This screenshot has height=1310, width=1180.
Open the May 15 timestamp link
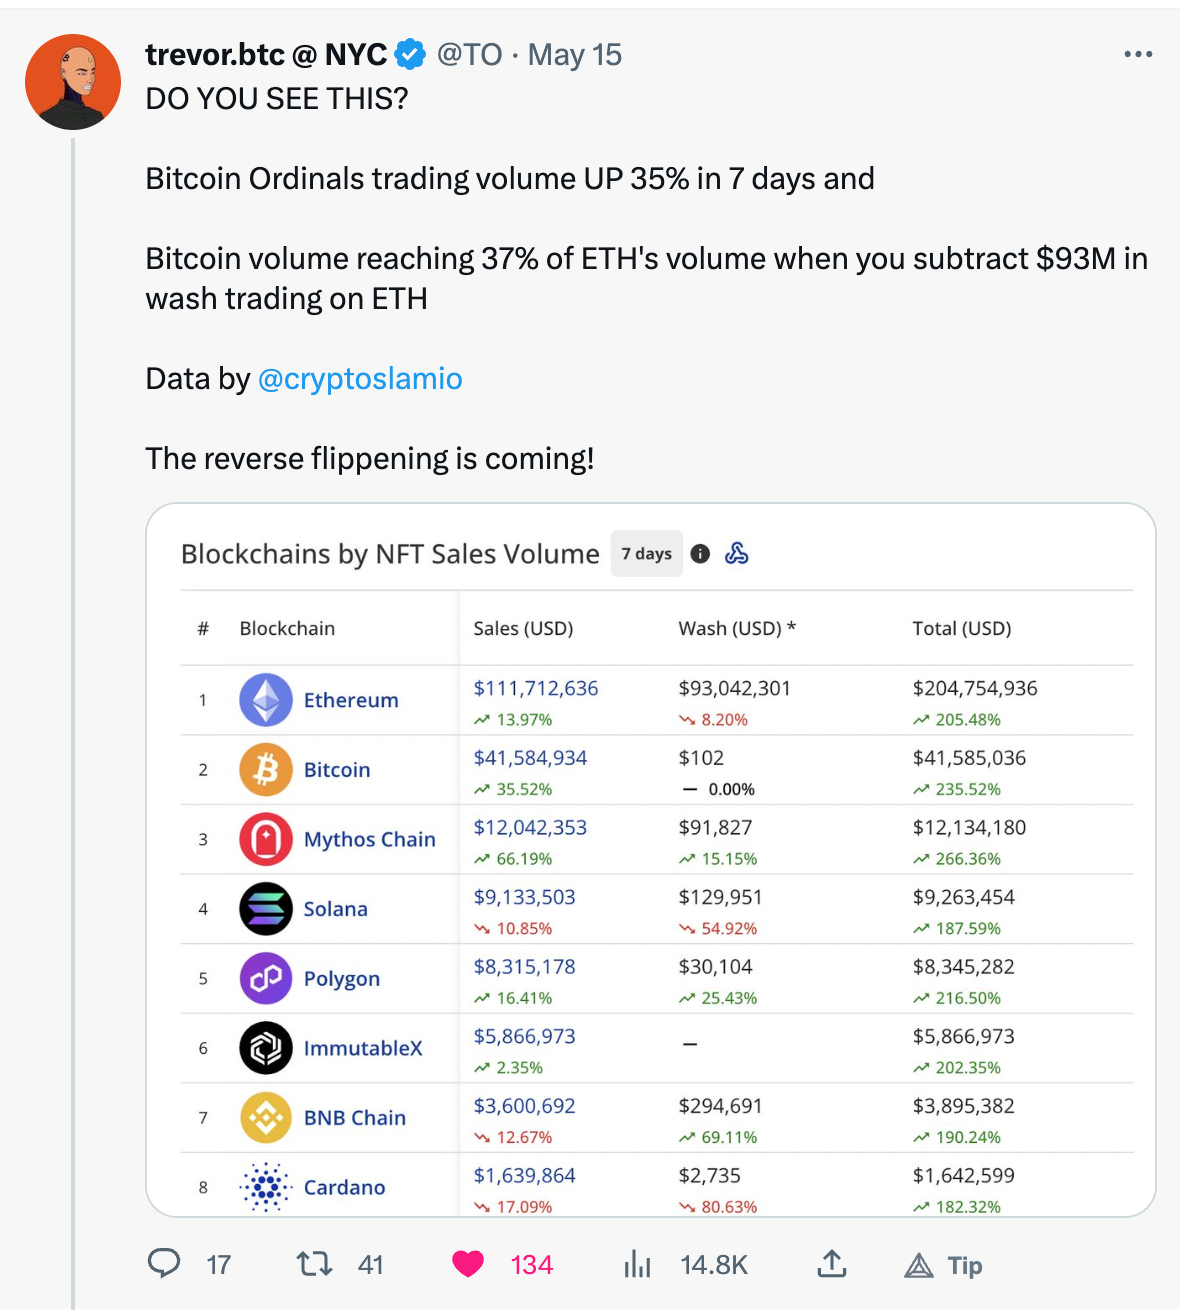pos(574,54)
